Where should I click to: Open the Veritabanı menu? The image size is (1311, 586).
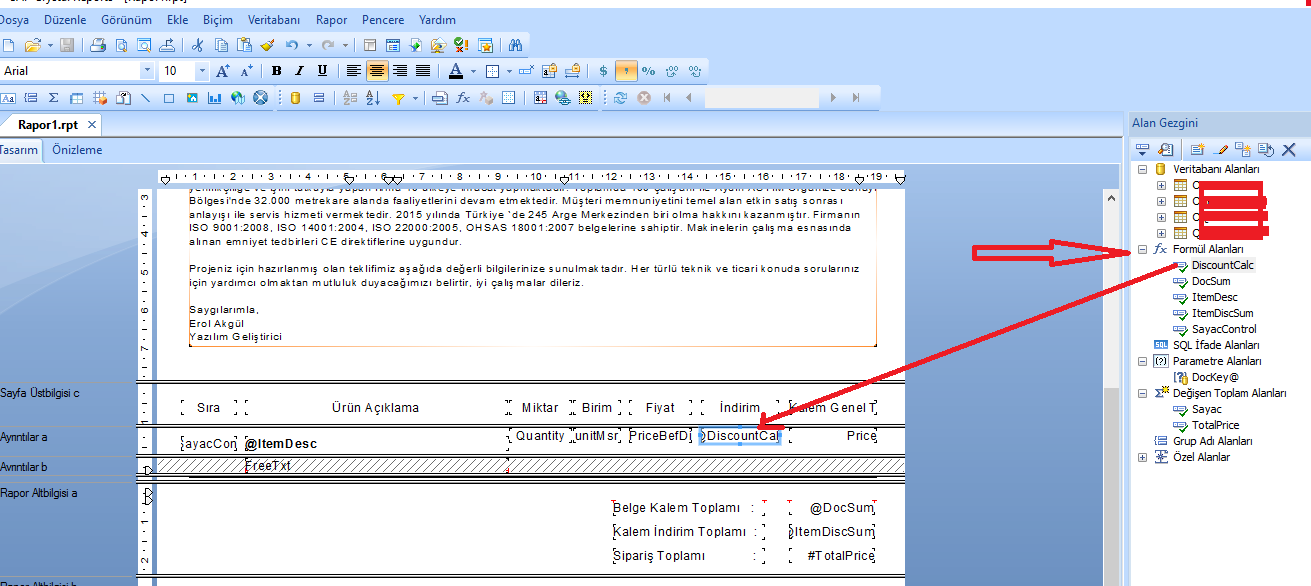[274, 20]
